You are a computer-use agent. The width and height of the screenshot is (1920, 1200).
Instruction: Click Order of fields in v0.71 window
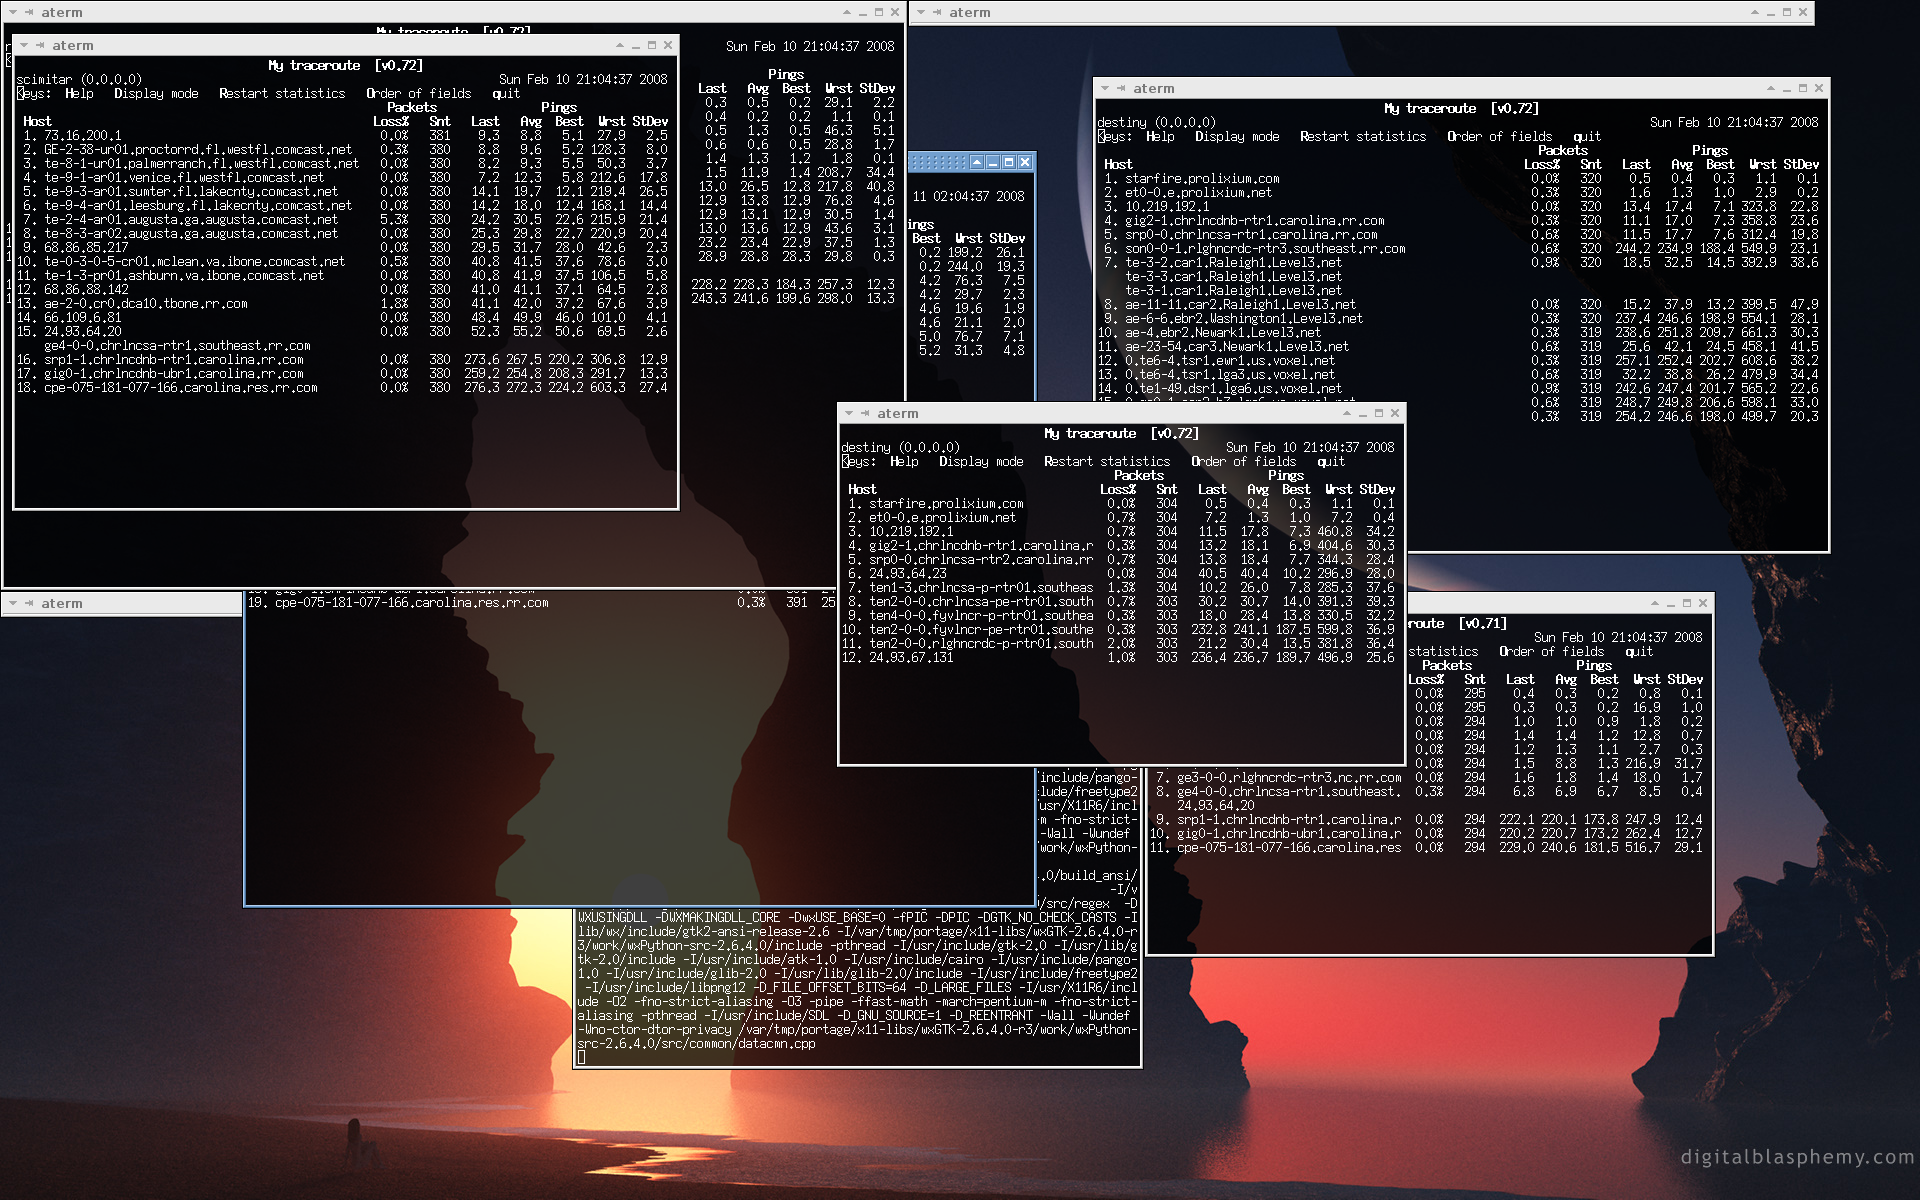[x=1551, y=652]
